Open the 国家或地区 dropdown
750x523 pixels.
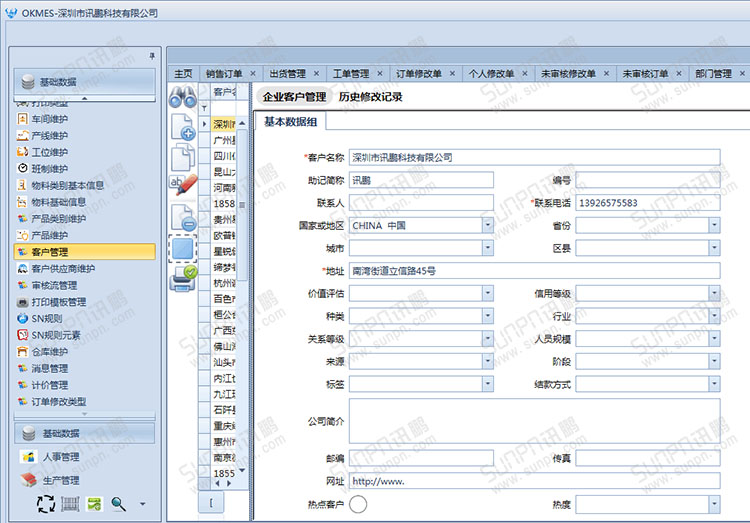487,225
